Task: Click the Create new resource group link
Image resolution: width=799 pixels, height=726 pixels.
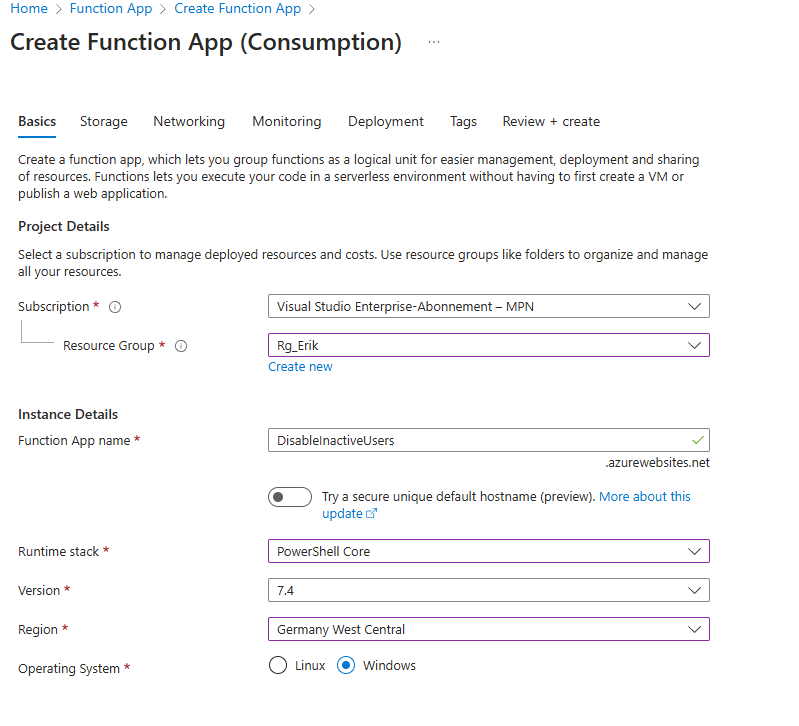Action: click(x=300, y=367)
